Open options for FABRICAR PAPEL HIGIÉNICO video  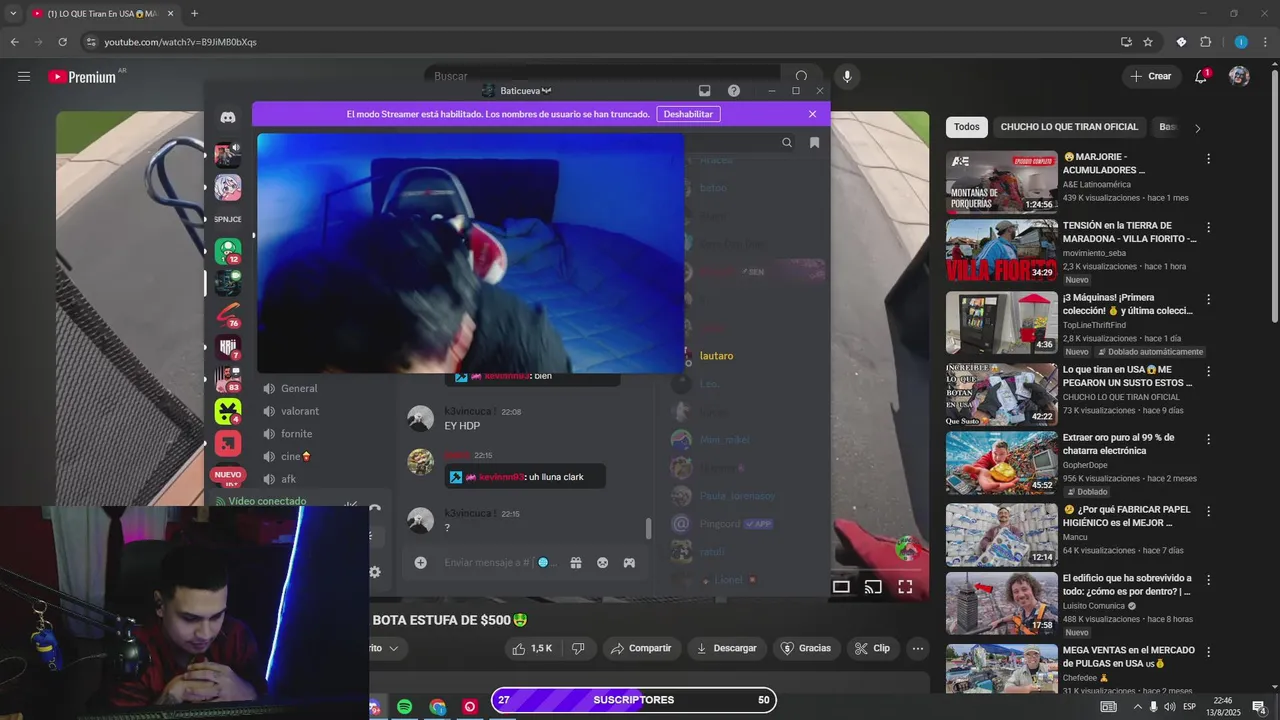tap(1208, 511)
